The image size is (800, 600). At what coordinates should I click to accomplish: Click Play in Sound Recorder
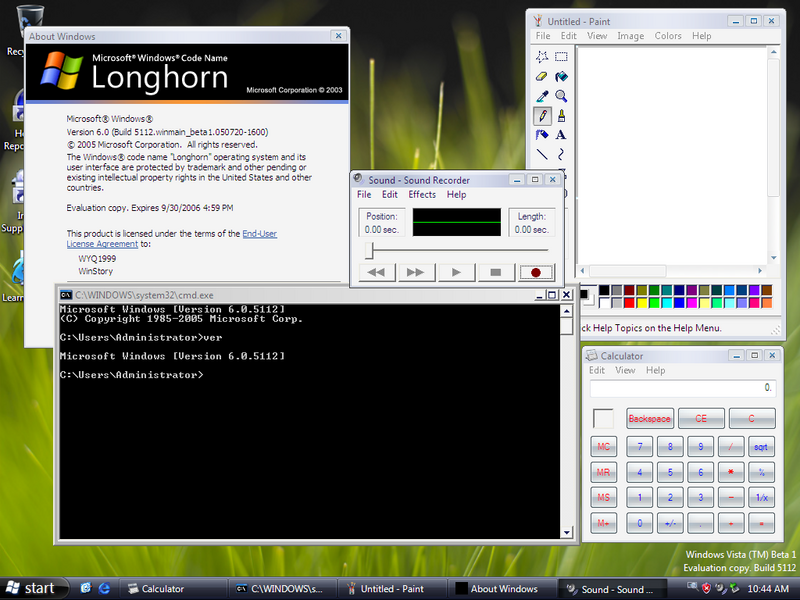(x=456, y=272)
